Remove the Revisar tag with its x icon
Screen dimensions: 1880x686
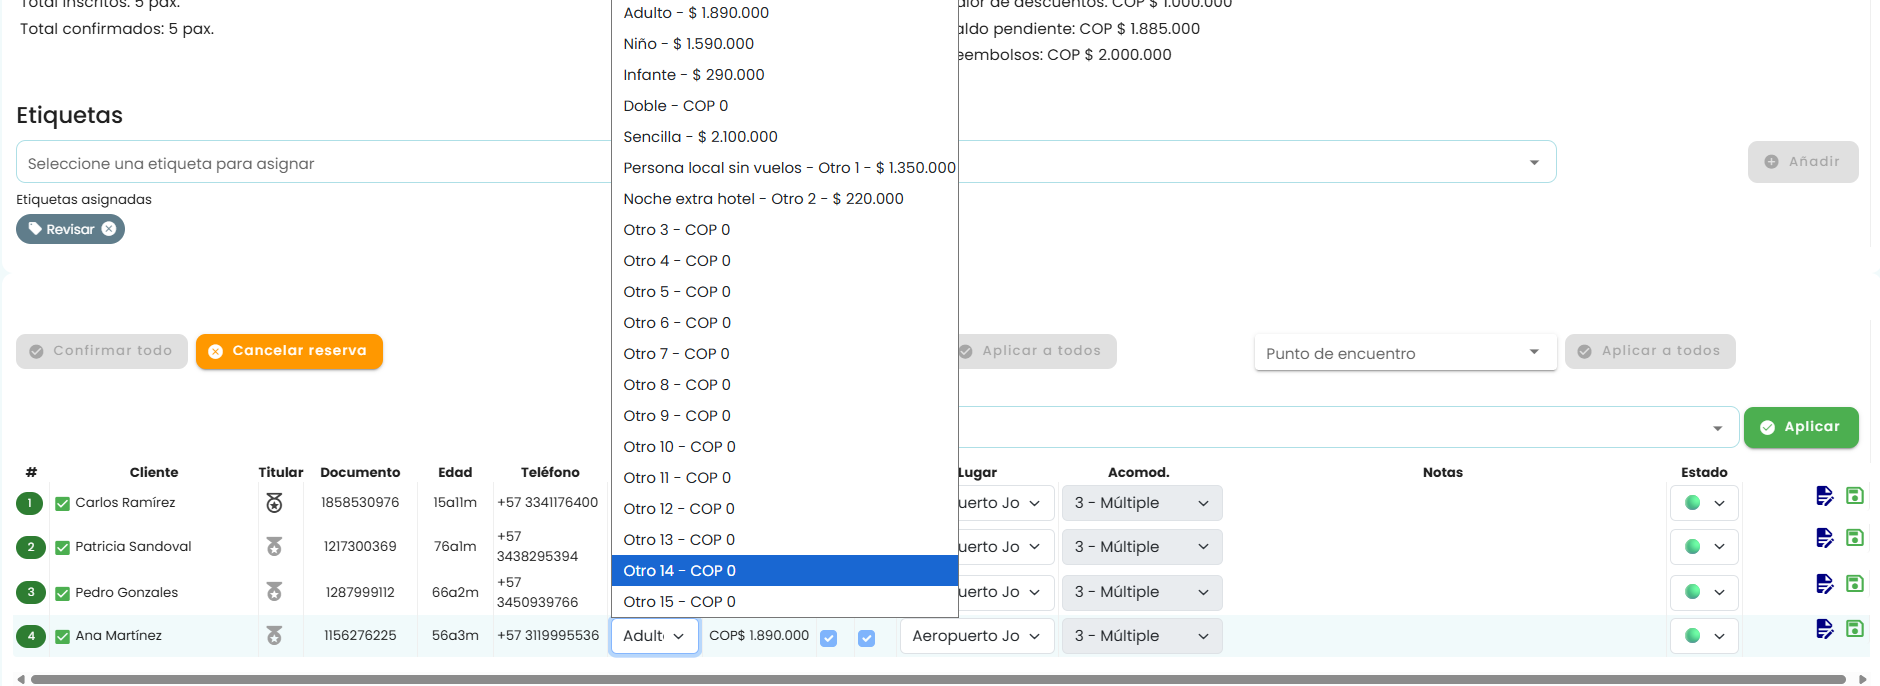[109, 229]
